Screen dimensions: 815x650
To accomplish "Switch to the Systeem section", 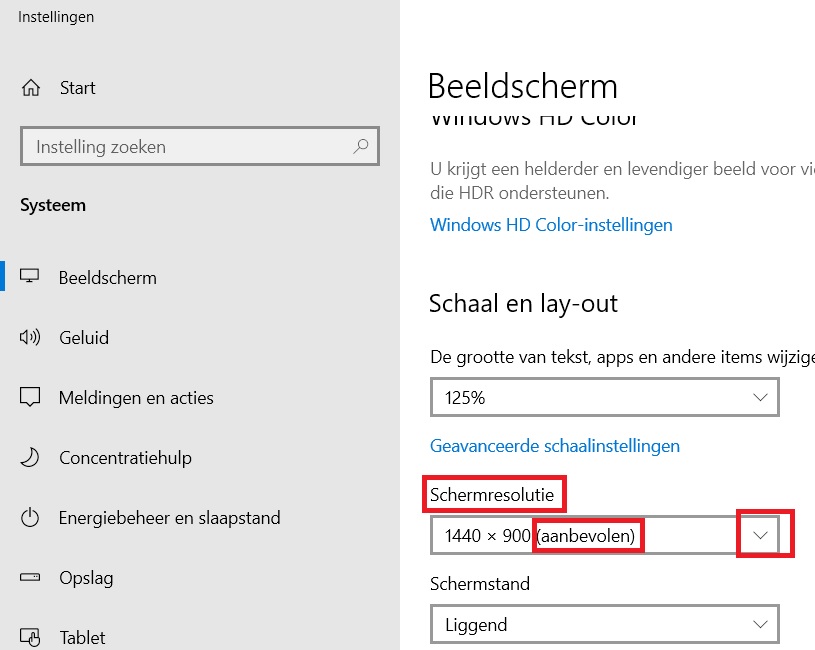I will (52, 204).
